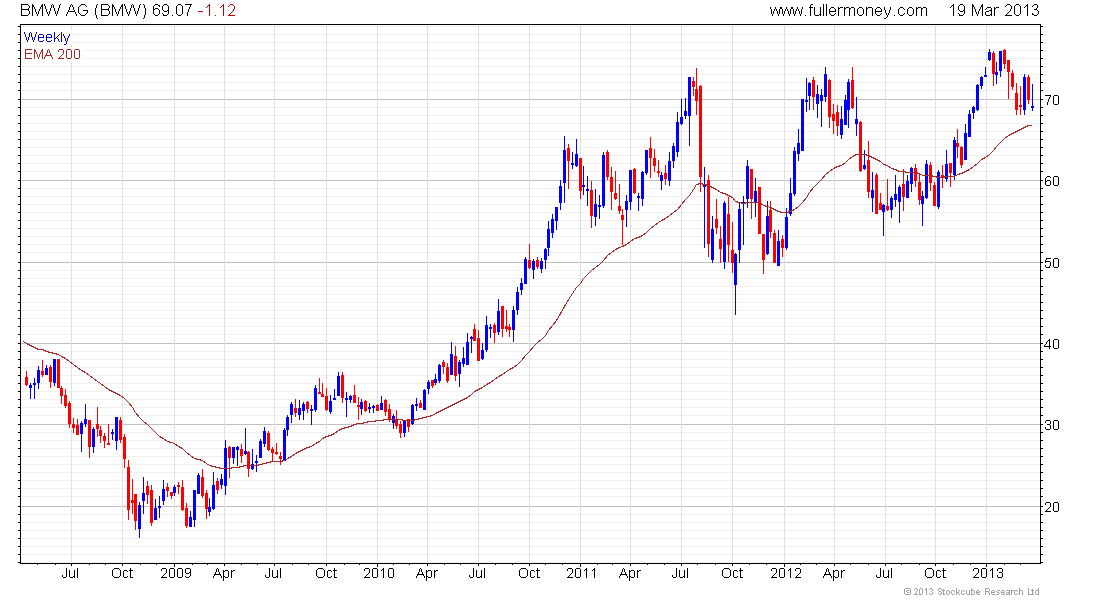1100x600 pixels.
Task: Click the 2011 time axis marker
Action: [x=582, y=573]
